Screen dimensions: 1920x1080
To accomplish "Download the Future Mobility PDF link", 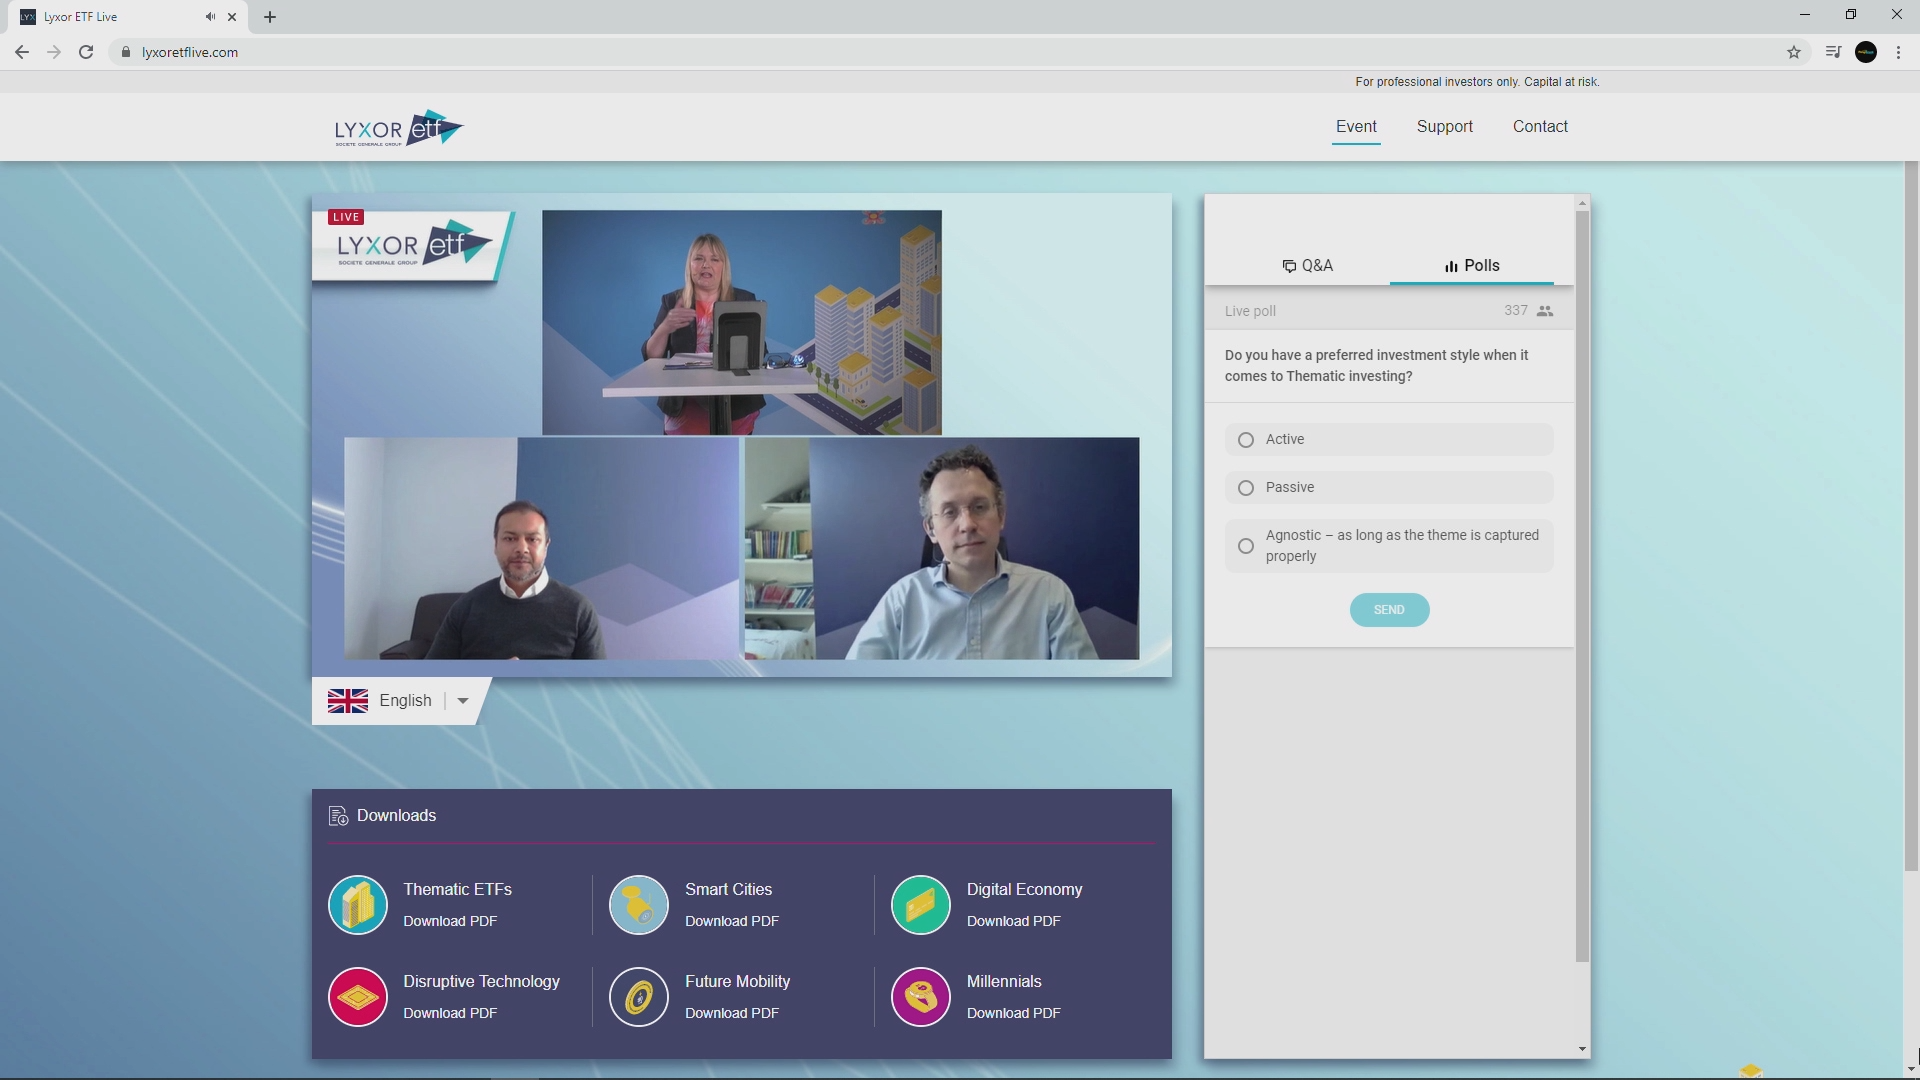I will [x=732, y=1013].
